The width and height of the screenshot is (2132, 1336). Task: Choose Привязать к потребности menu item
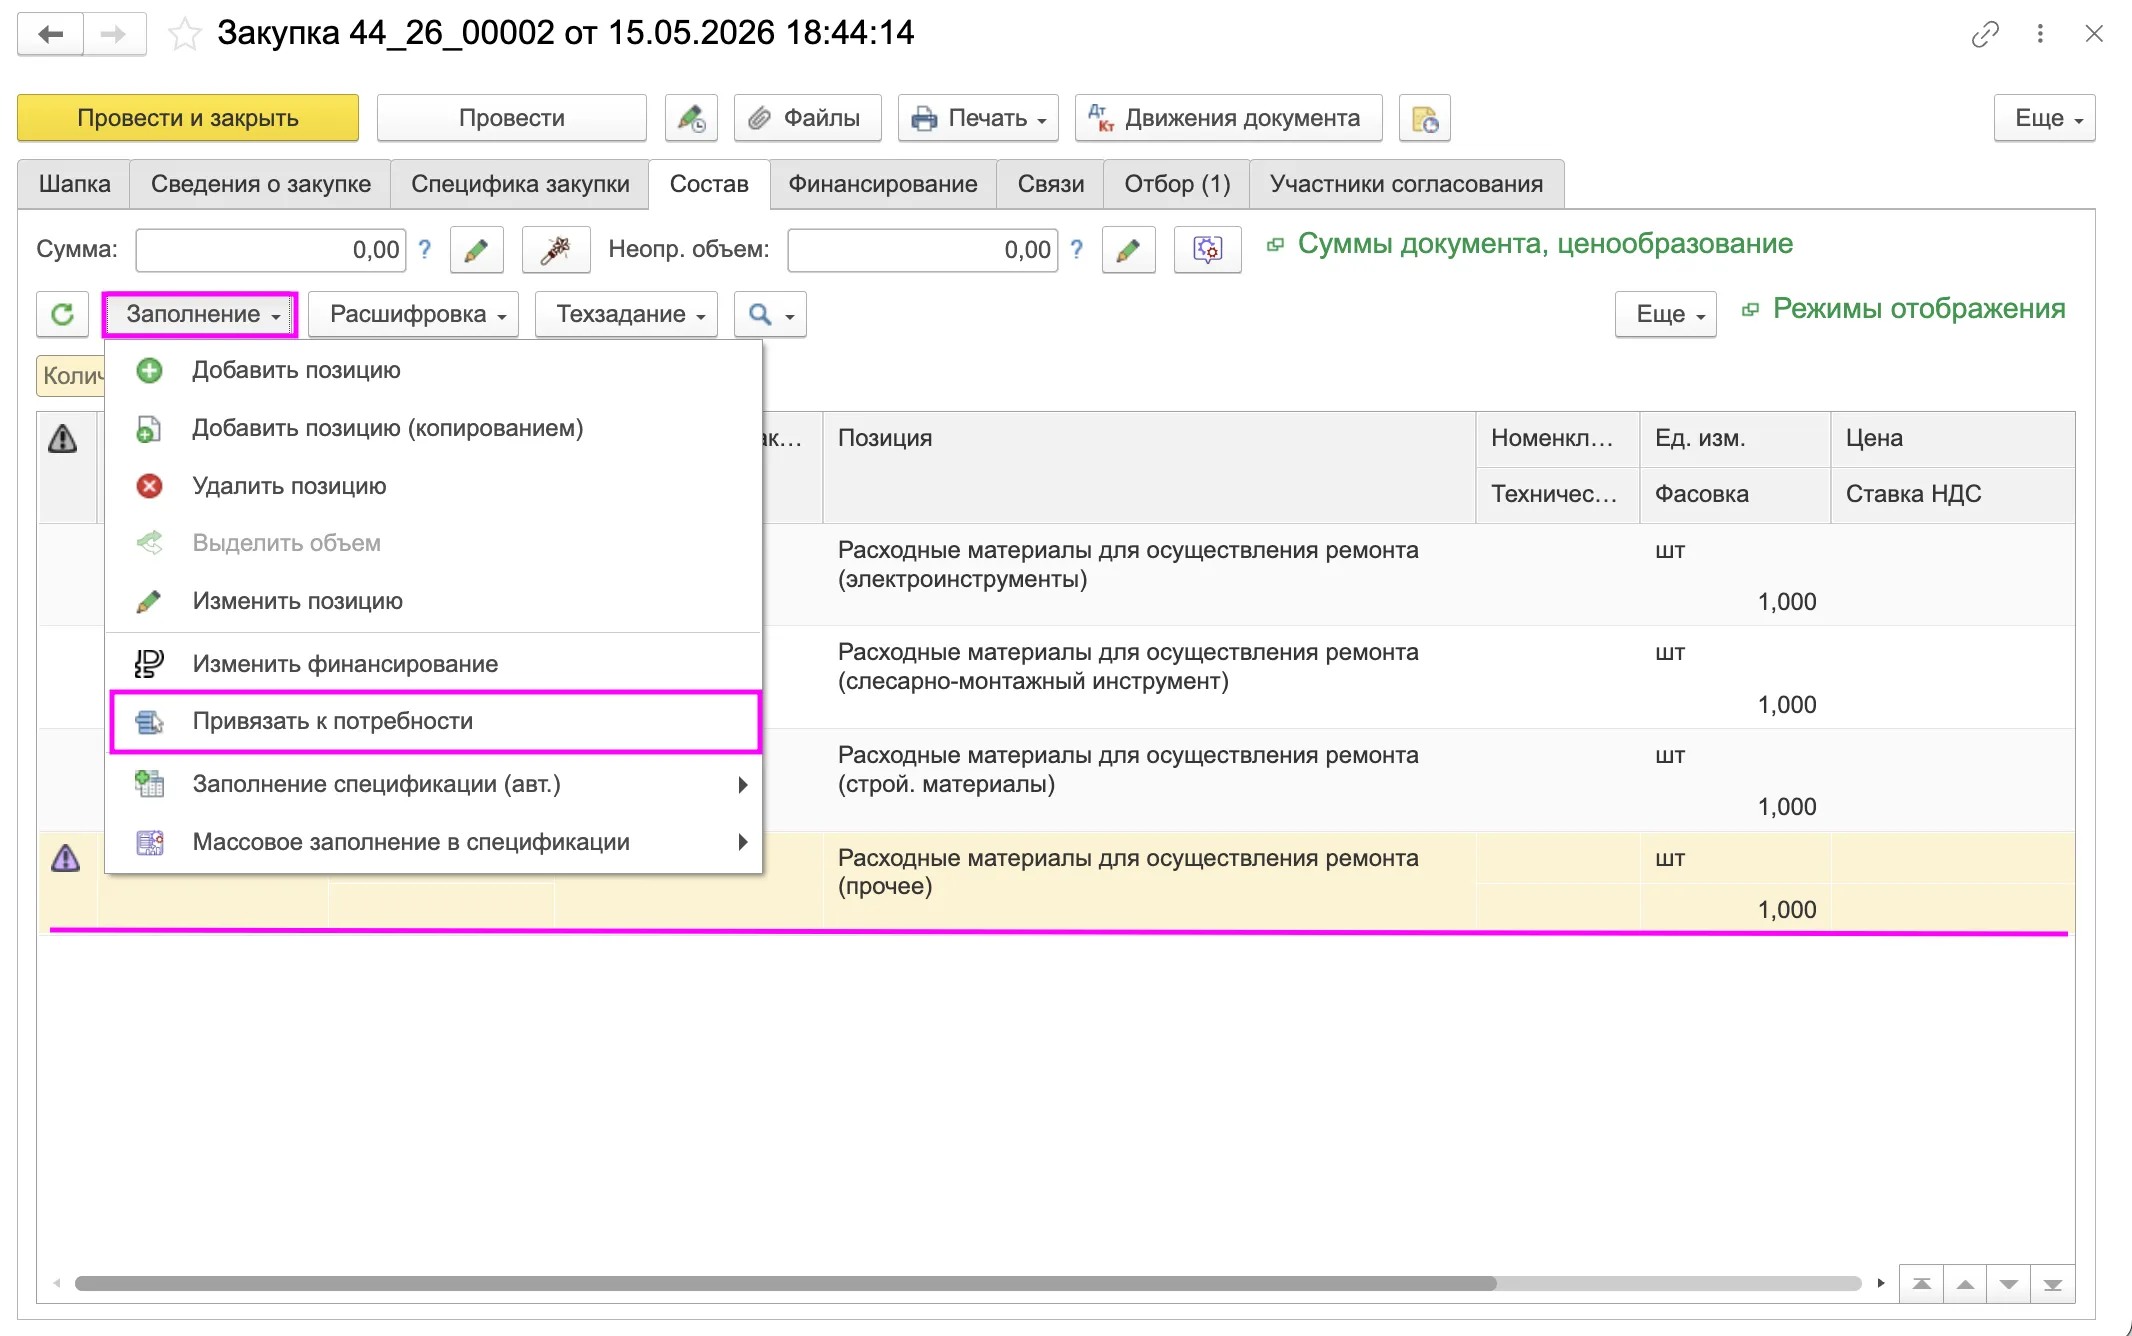coord(434,721)
